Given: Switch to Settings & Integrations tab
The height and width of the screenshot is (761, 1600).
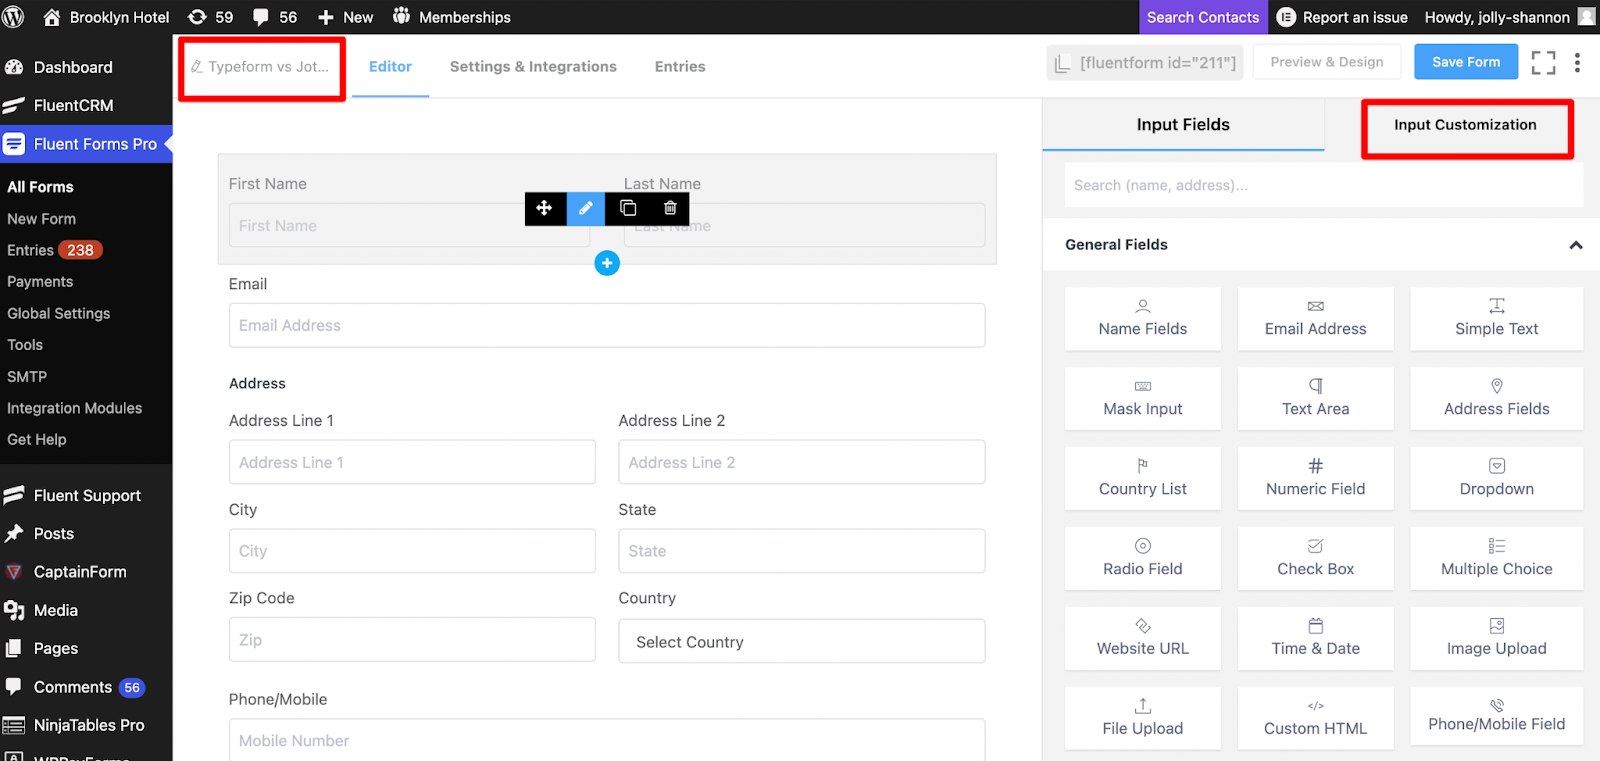Looking at the screenshot, I should [x=533, y=67].
